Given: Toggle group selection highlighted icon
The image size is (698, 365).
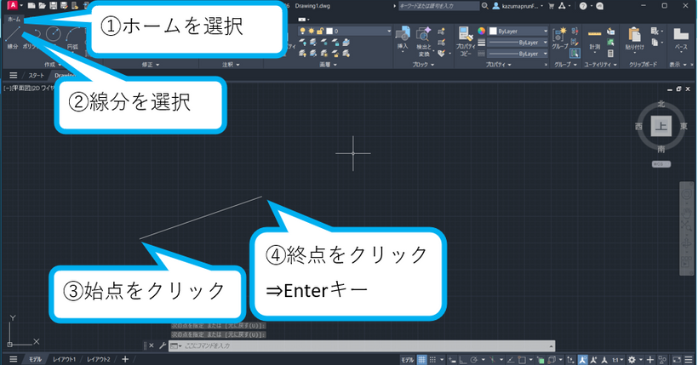Looking at the screenshot, I should (x=575, y=53).
